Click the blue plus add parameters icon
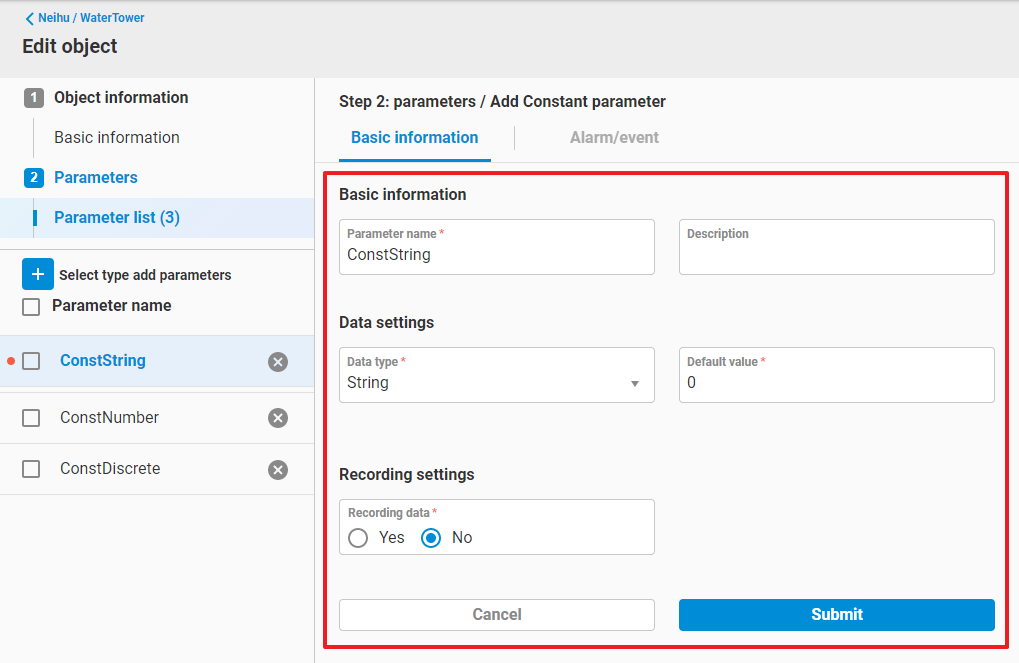 [x=37, y=274]
